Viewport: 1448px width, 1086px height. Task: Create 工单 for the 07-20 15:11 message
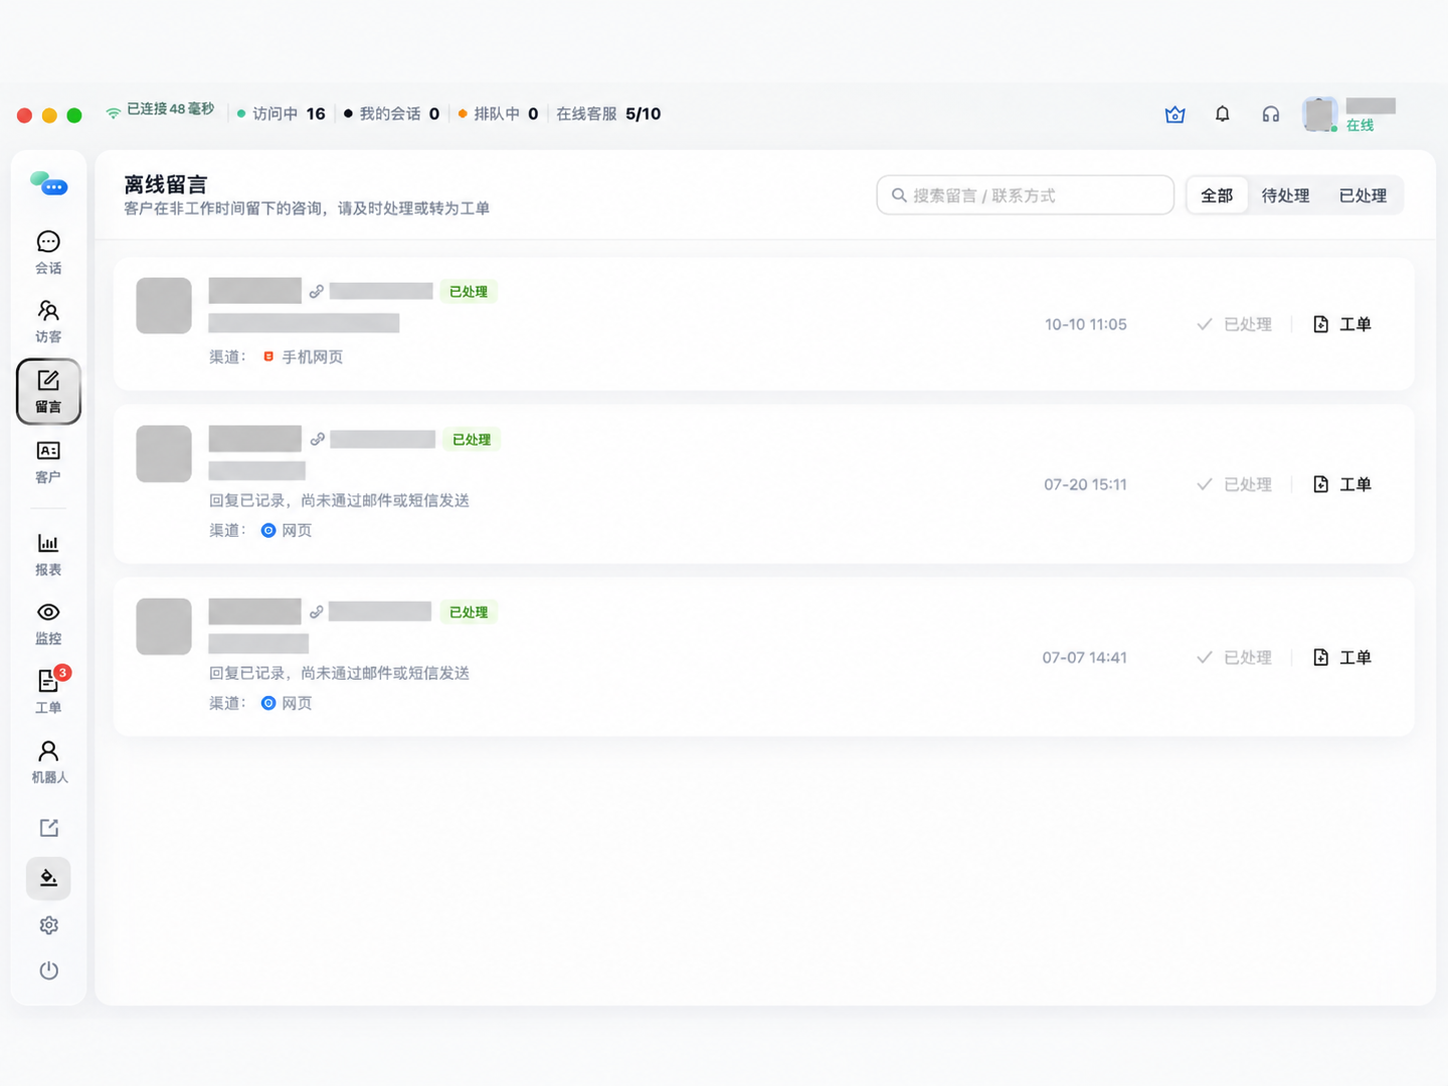pyautogui.click(x=1341, y=484)
